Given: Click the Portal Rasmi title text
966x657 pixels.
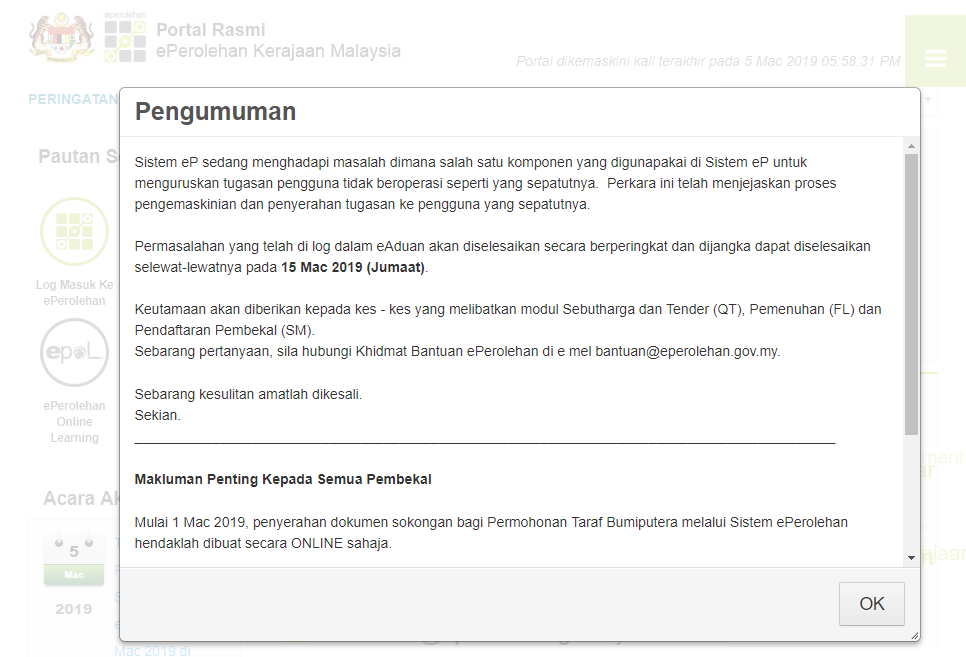Looking at the screenshot, I should (x=211, y=30).
